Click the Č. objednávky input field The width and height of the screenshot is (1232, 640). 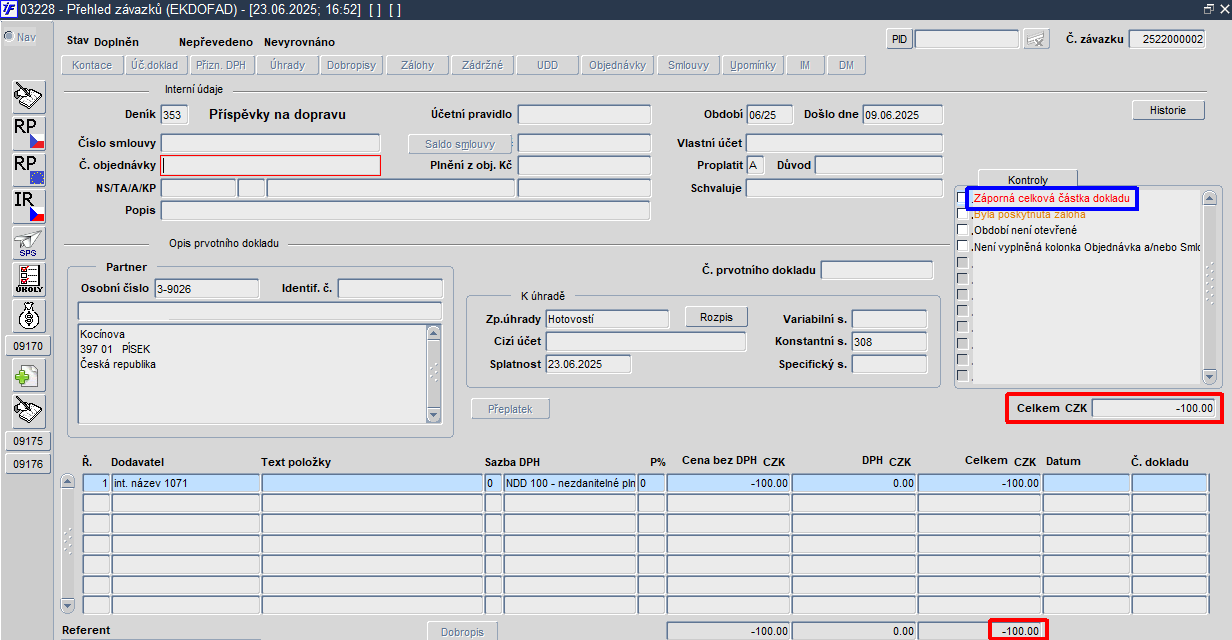[x=271, y=165]
